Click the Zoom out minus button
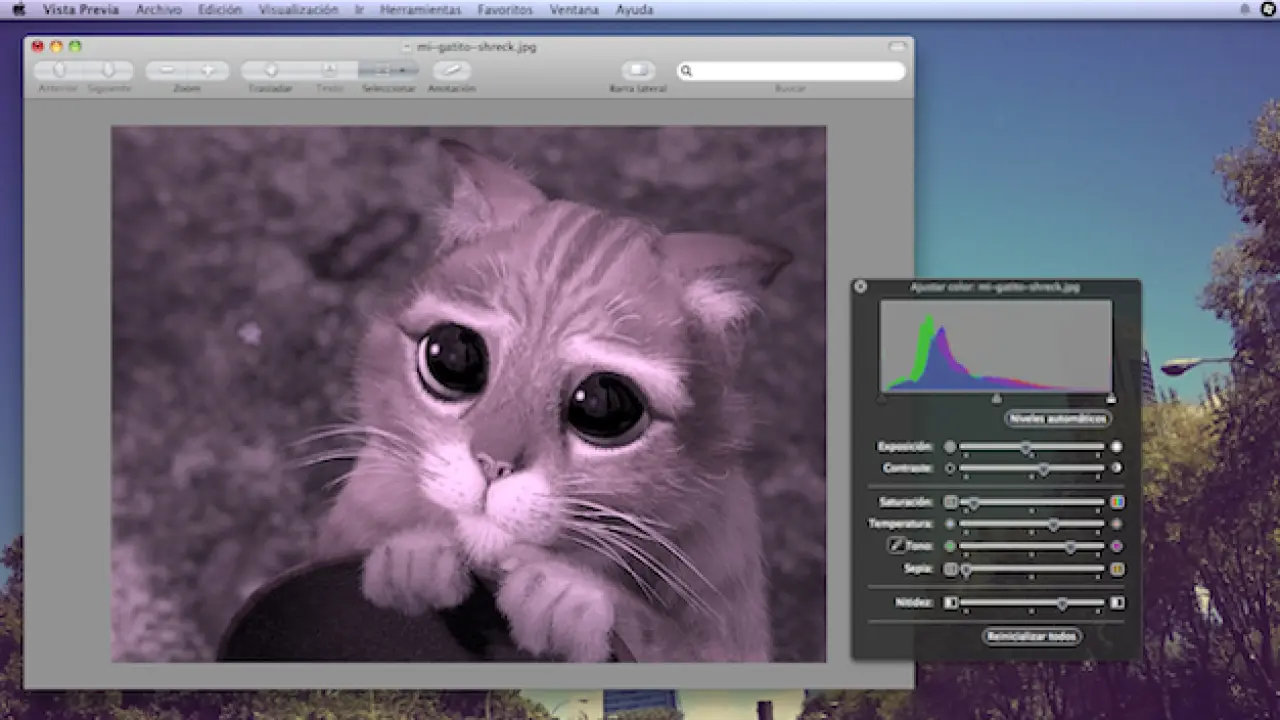The width and height of the screenshot is (1280, 720). click(x=167, y=70)
